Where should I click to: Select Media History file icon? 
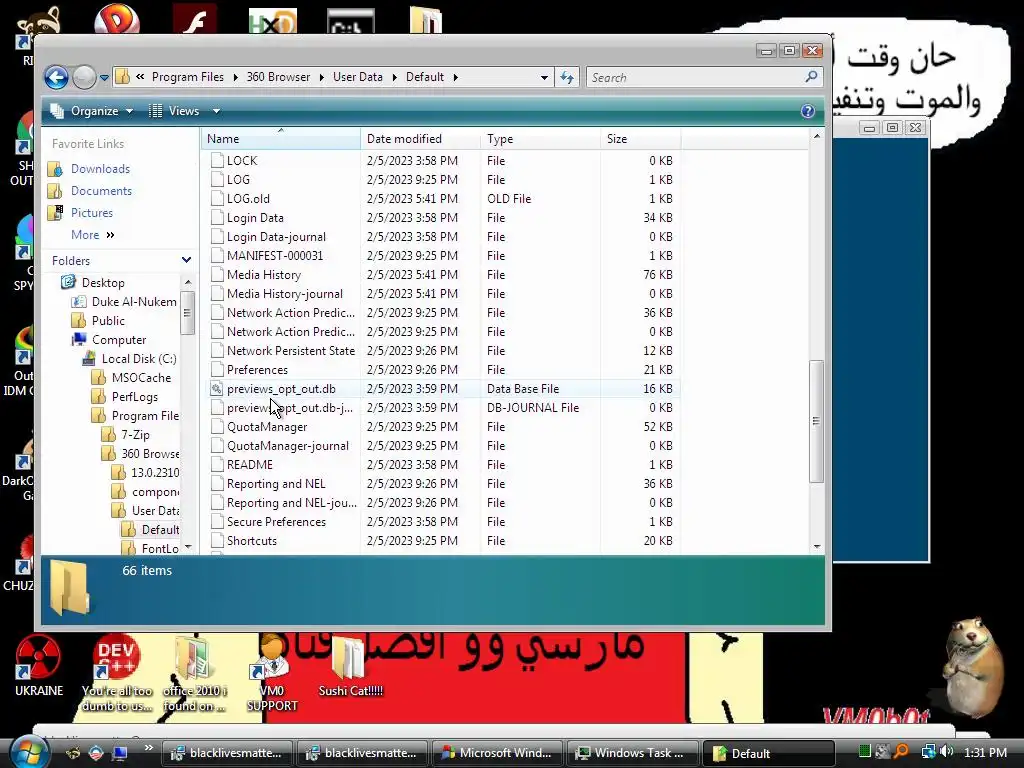tap(217, 274)
